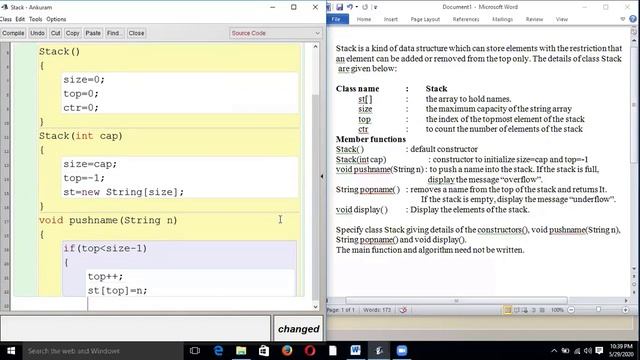Image resolution: width=640 pixels, height=360 pixels.
Task: Open the Store icon on the taskbar
Action: coord(264,351)
